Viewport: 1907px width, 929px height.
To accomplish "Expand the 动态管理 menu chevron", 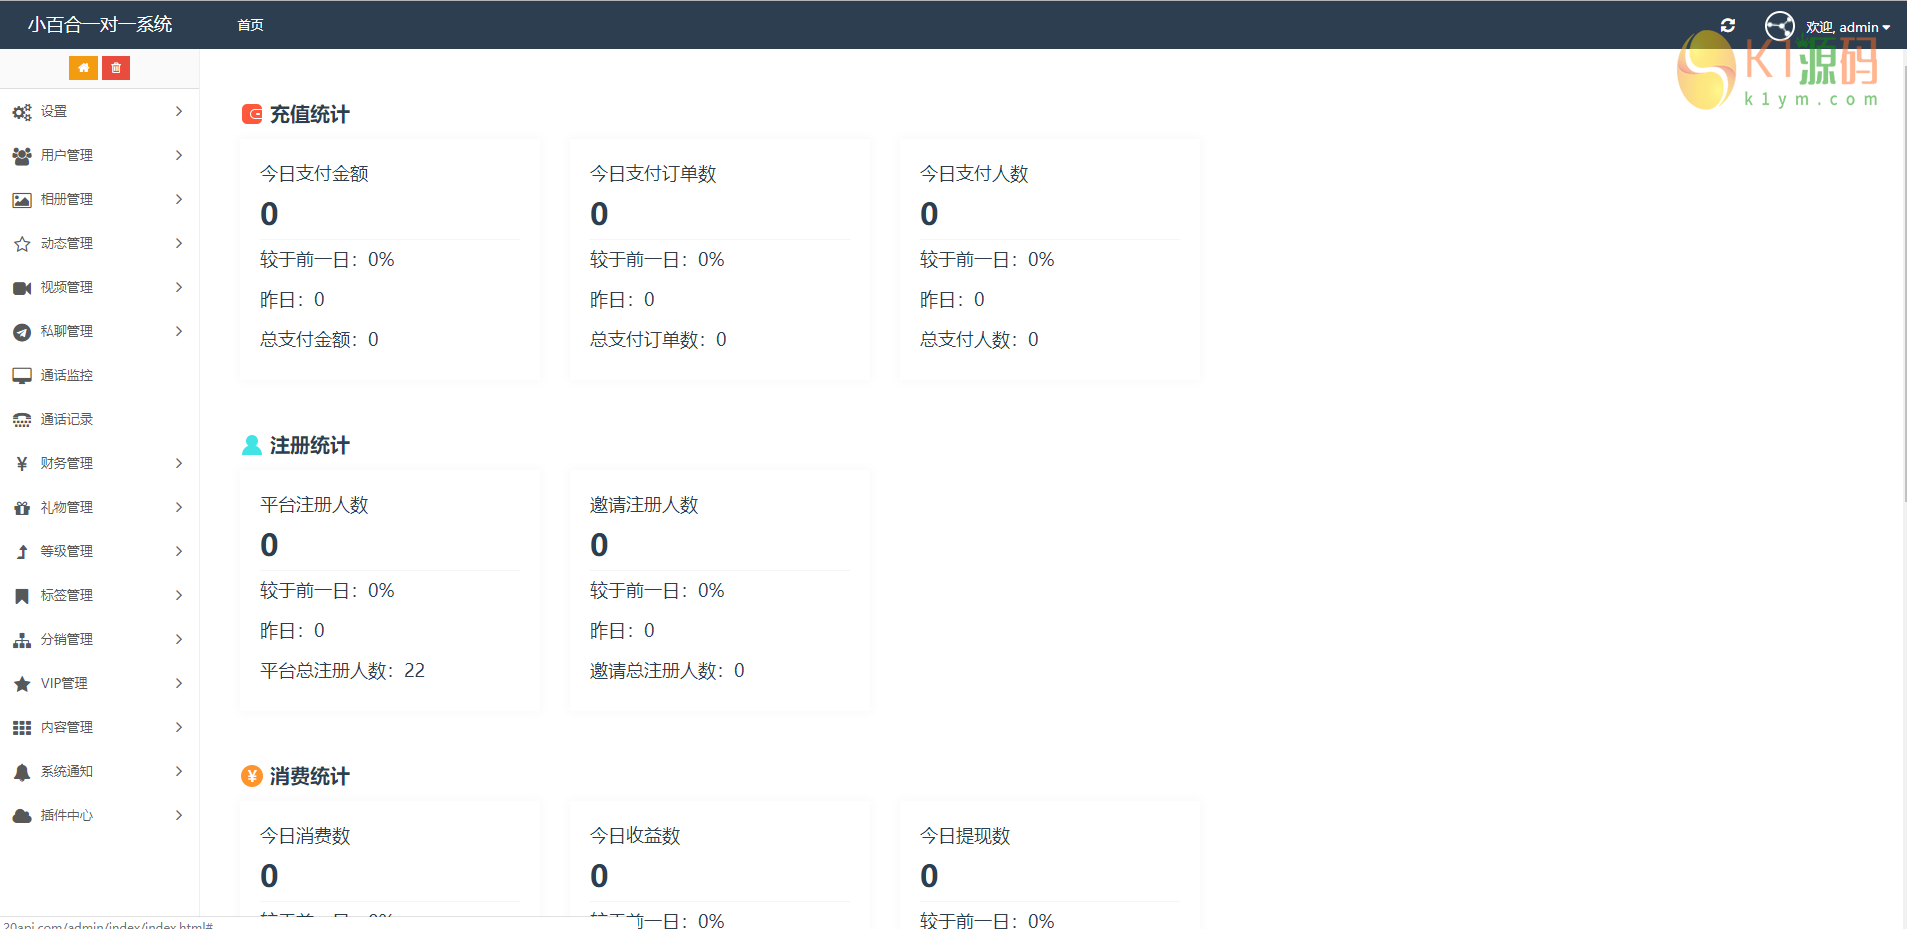I will [179, 243].
